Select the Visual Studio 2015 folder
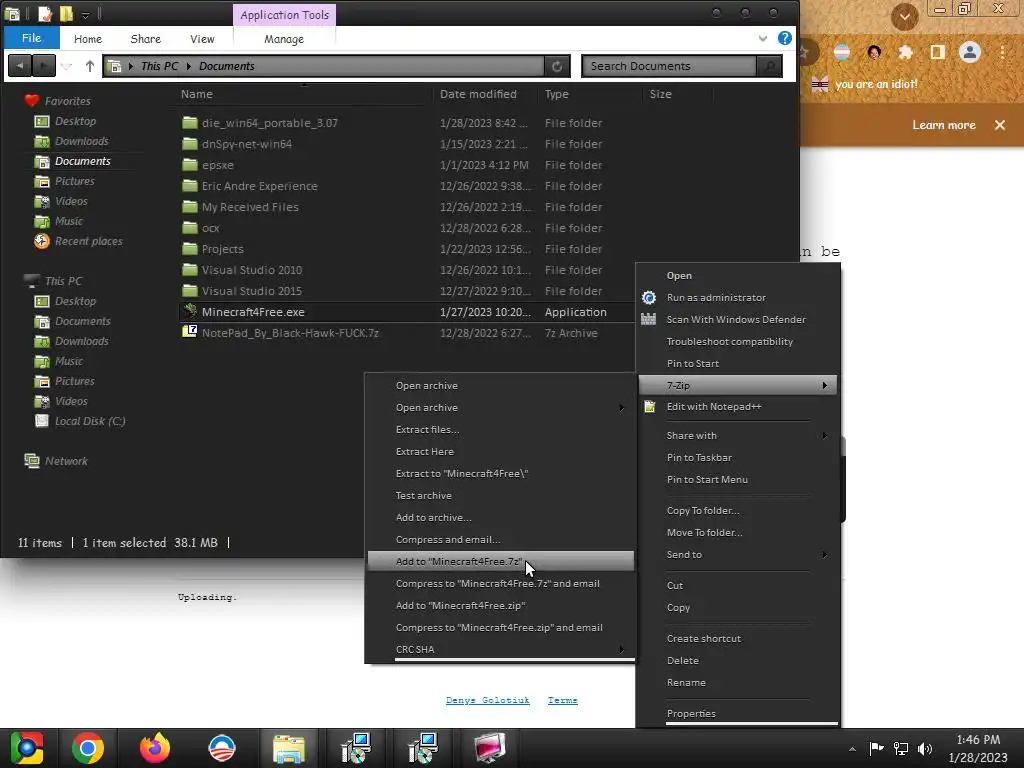 (x=251, y=291)
